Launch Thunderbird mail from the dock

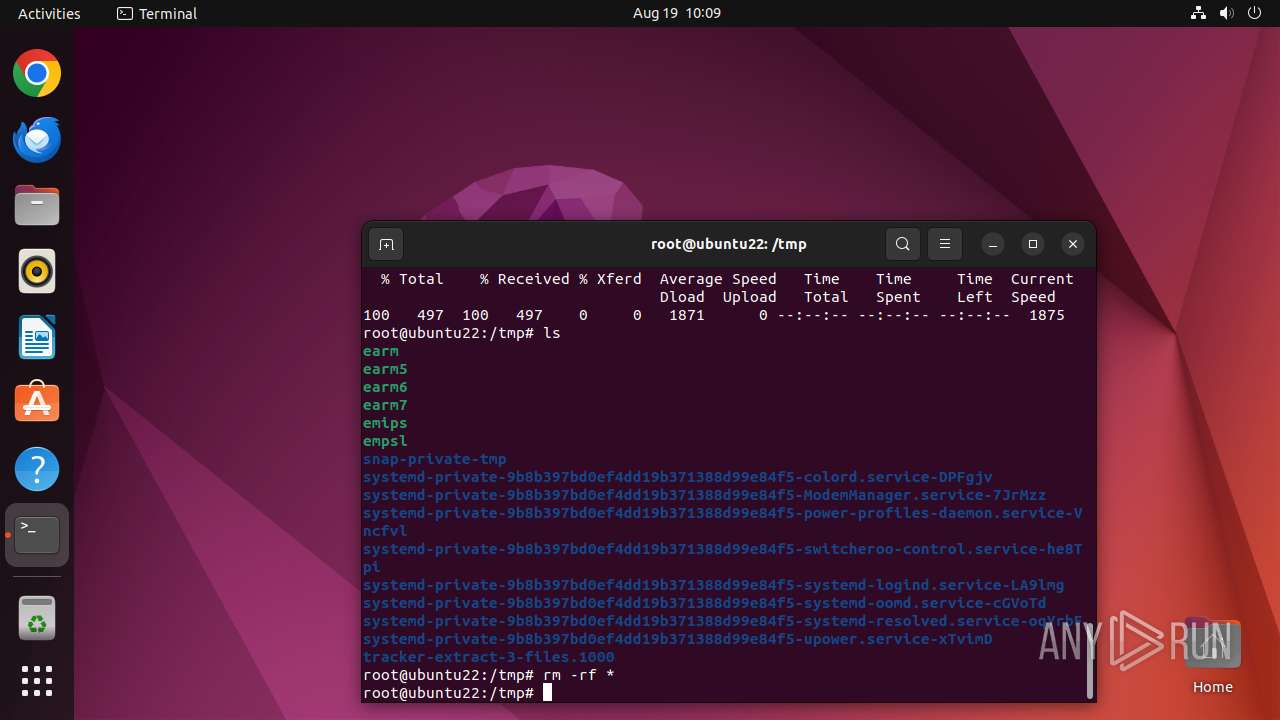[x=37, y=140]
